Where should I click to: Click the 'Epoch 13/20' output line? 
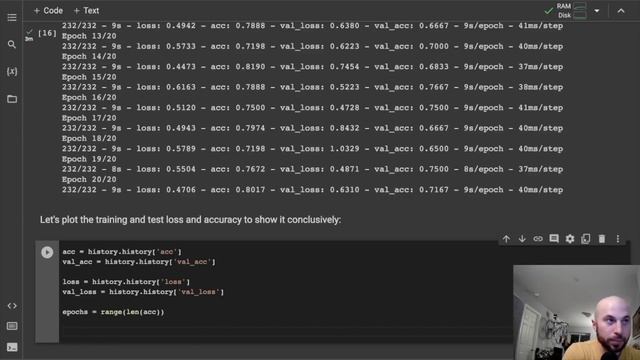point(89,36)
